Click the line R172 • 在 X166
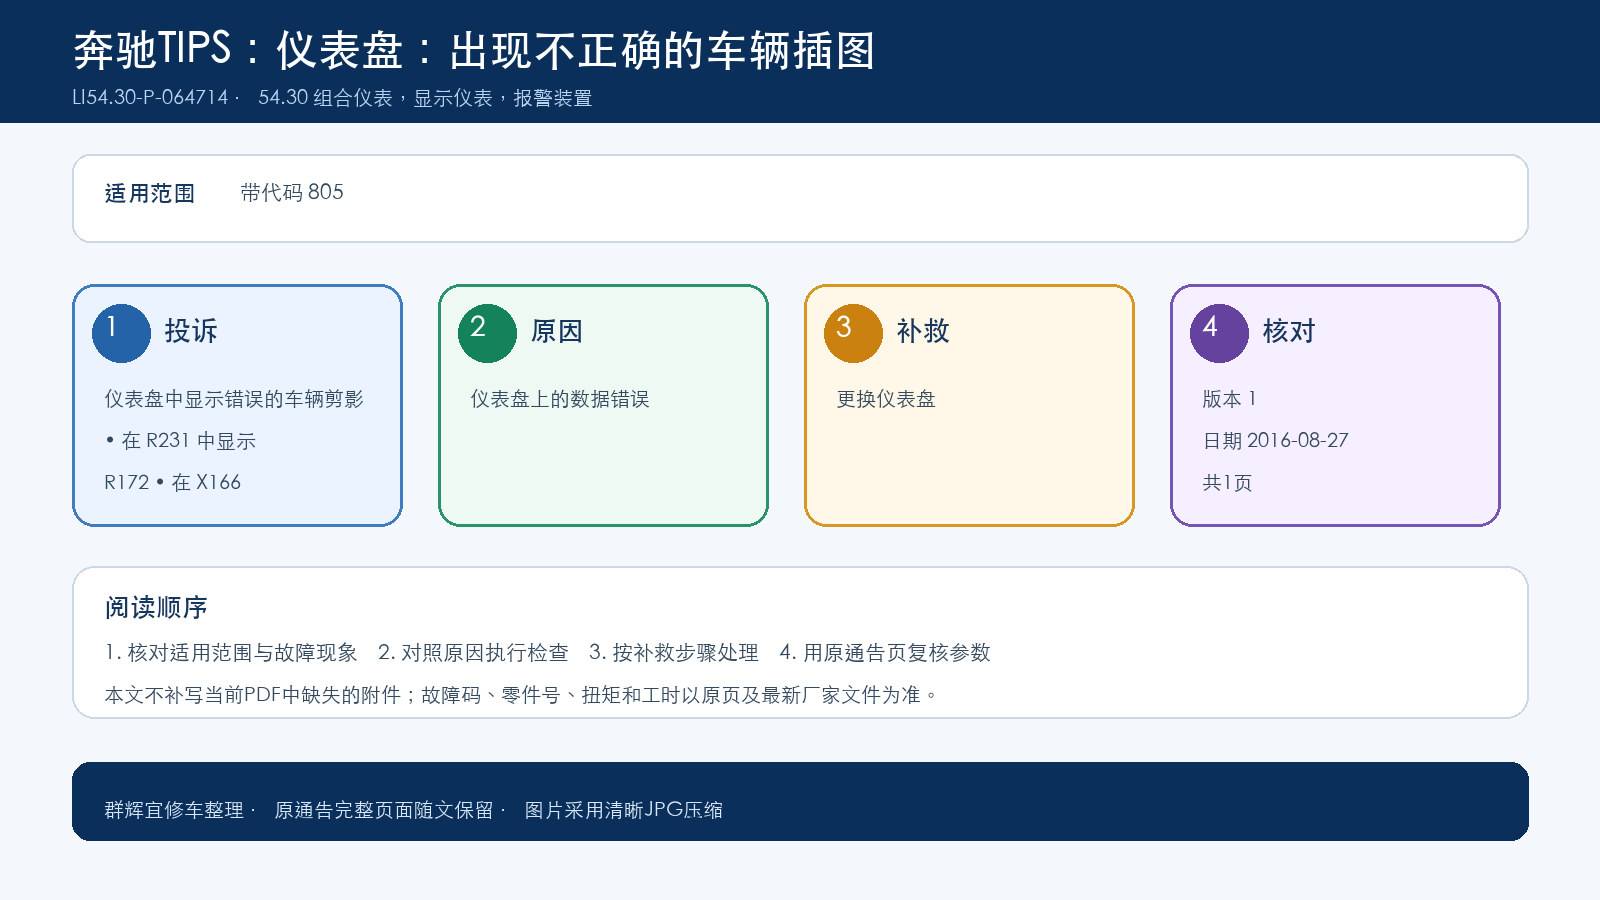 pyautogui.click(x=173, y=482)
